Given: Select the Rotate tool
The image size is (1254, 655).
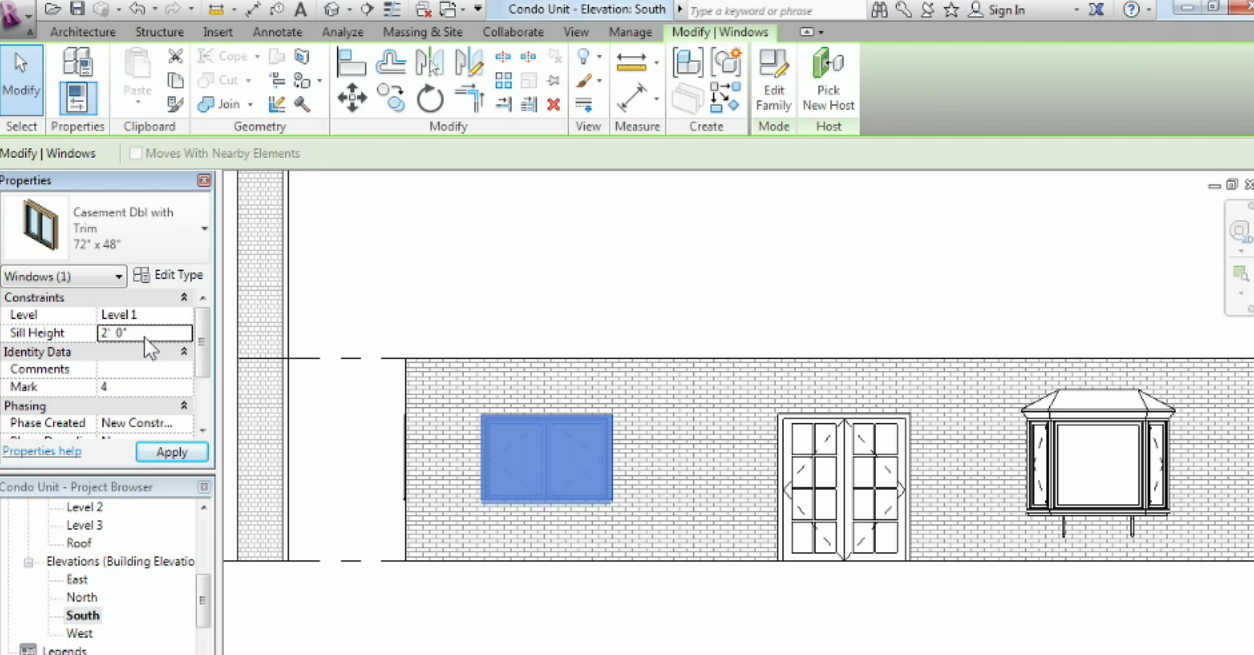Looking at the screenshot, I should [430, 98].
